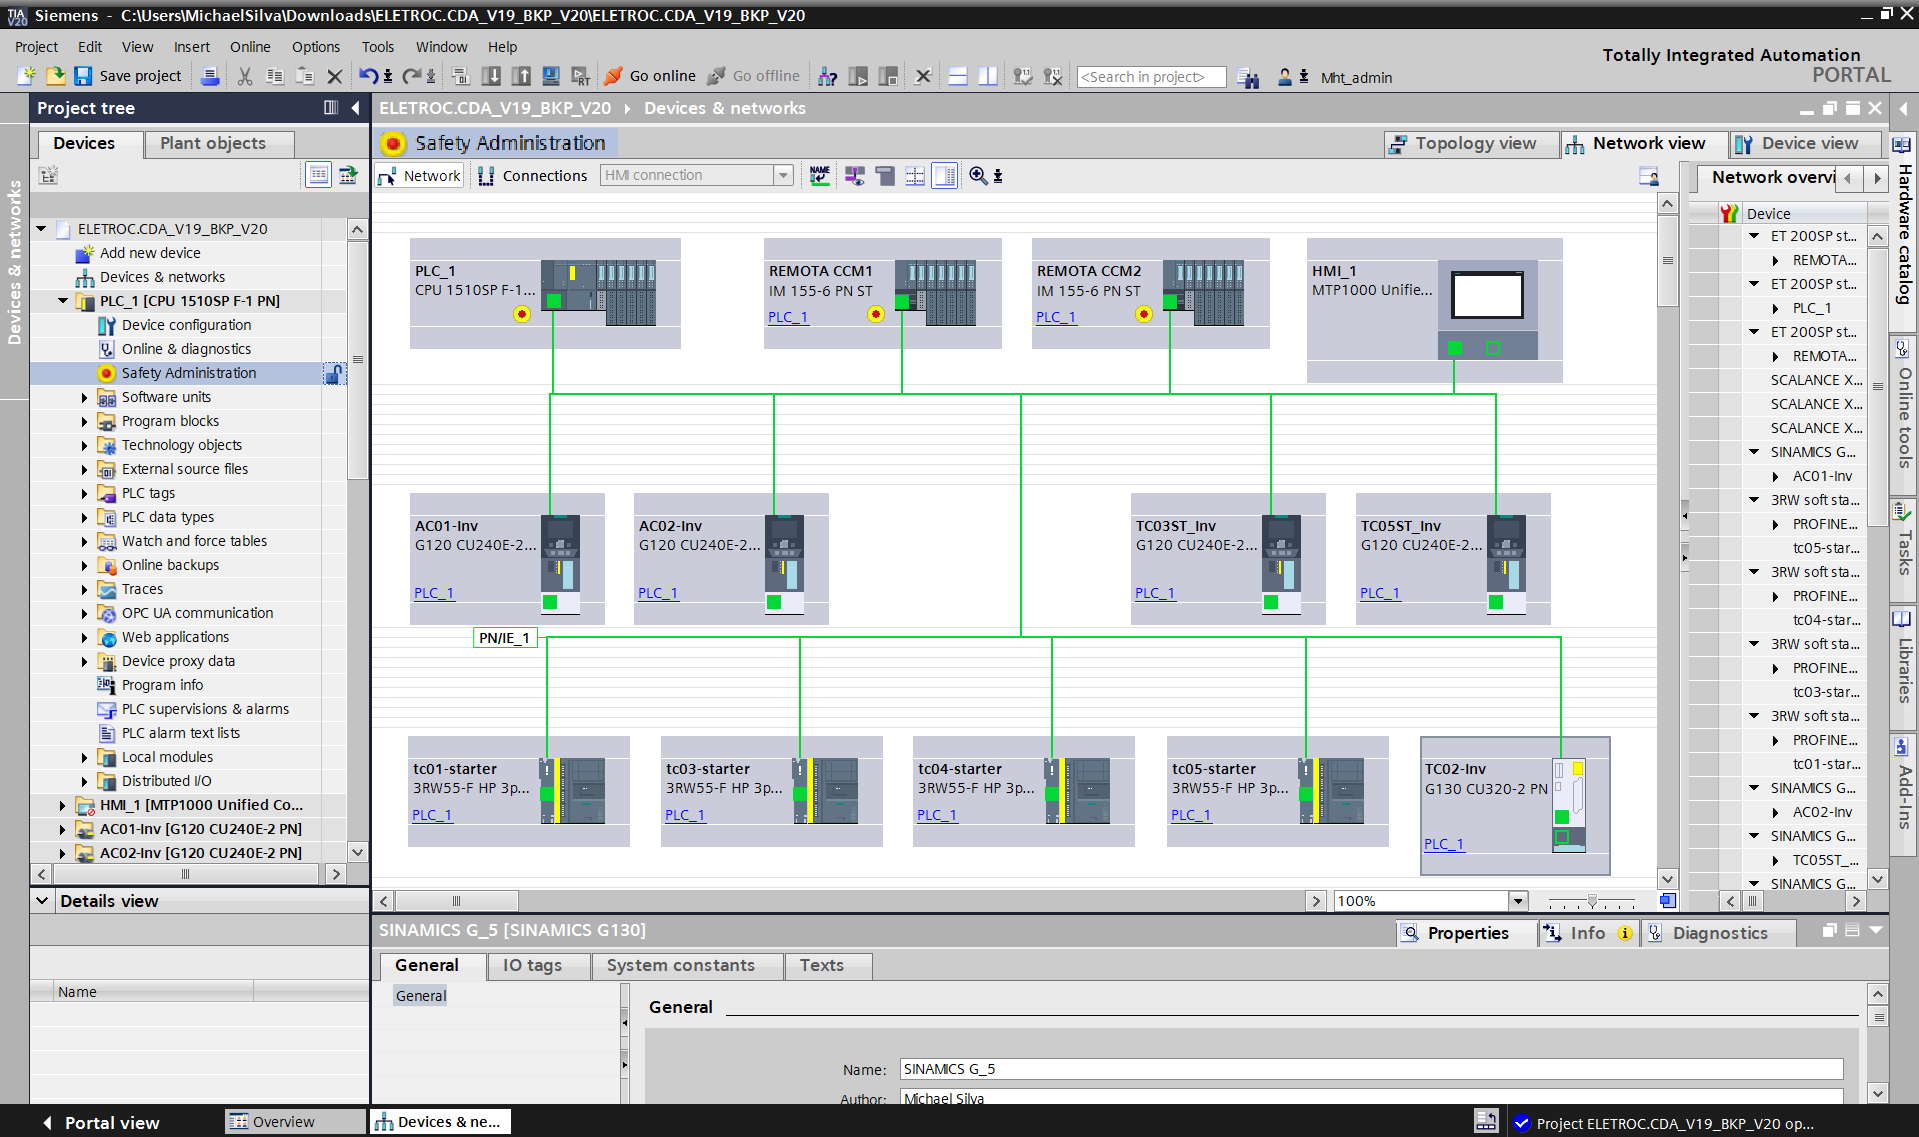Click the Download to device icon
1919x1137 pixels.
(x=491, y=76)
